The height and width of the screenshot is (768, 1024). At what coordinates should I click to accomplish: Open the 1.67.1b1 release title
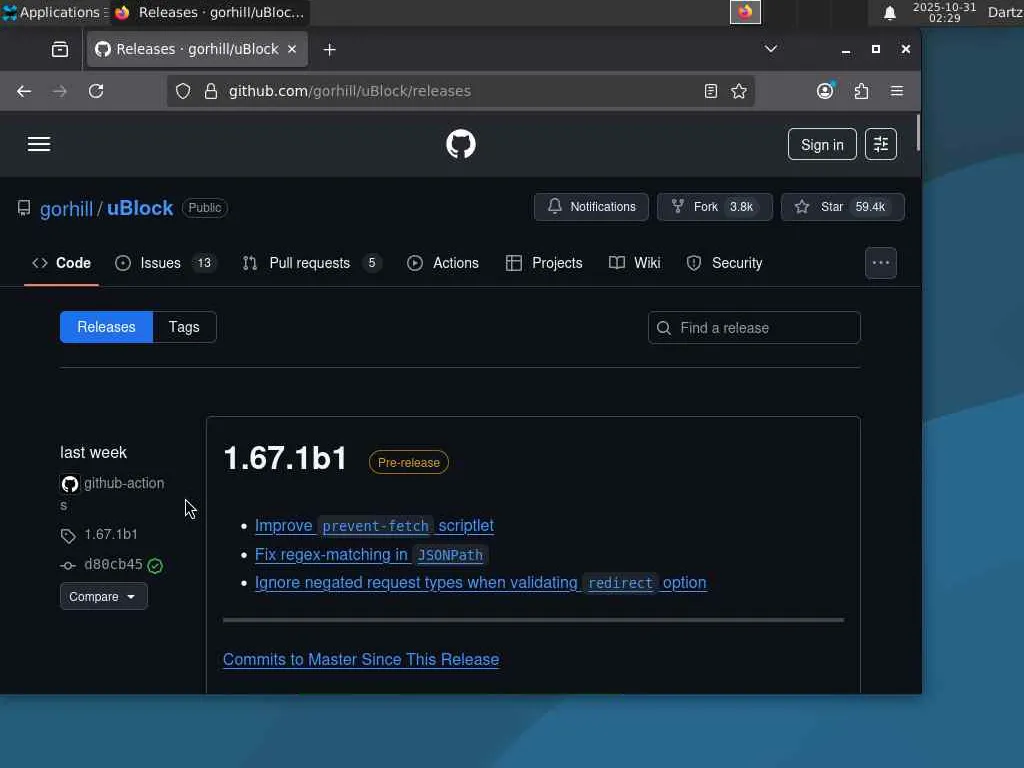click(x=285, y=458)
